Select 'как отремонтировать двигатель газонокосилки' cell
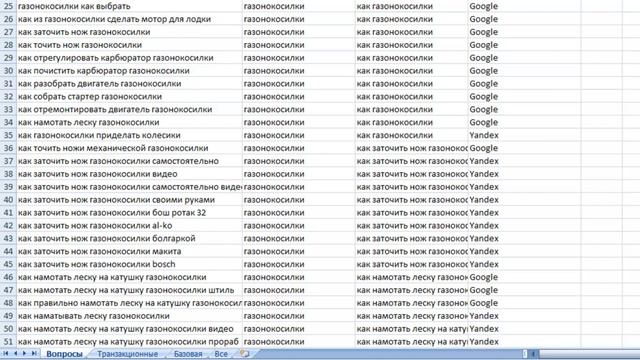This screenshot has width=640, height=360. (129, 109)
